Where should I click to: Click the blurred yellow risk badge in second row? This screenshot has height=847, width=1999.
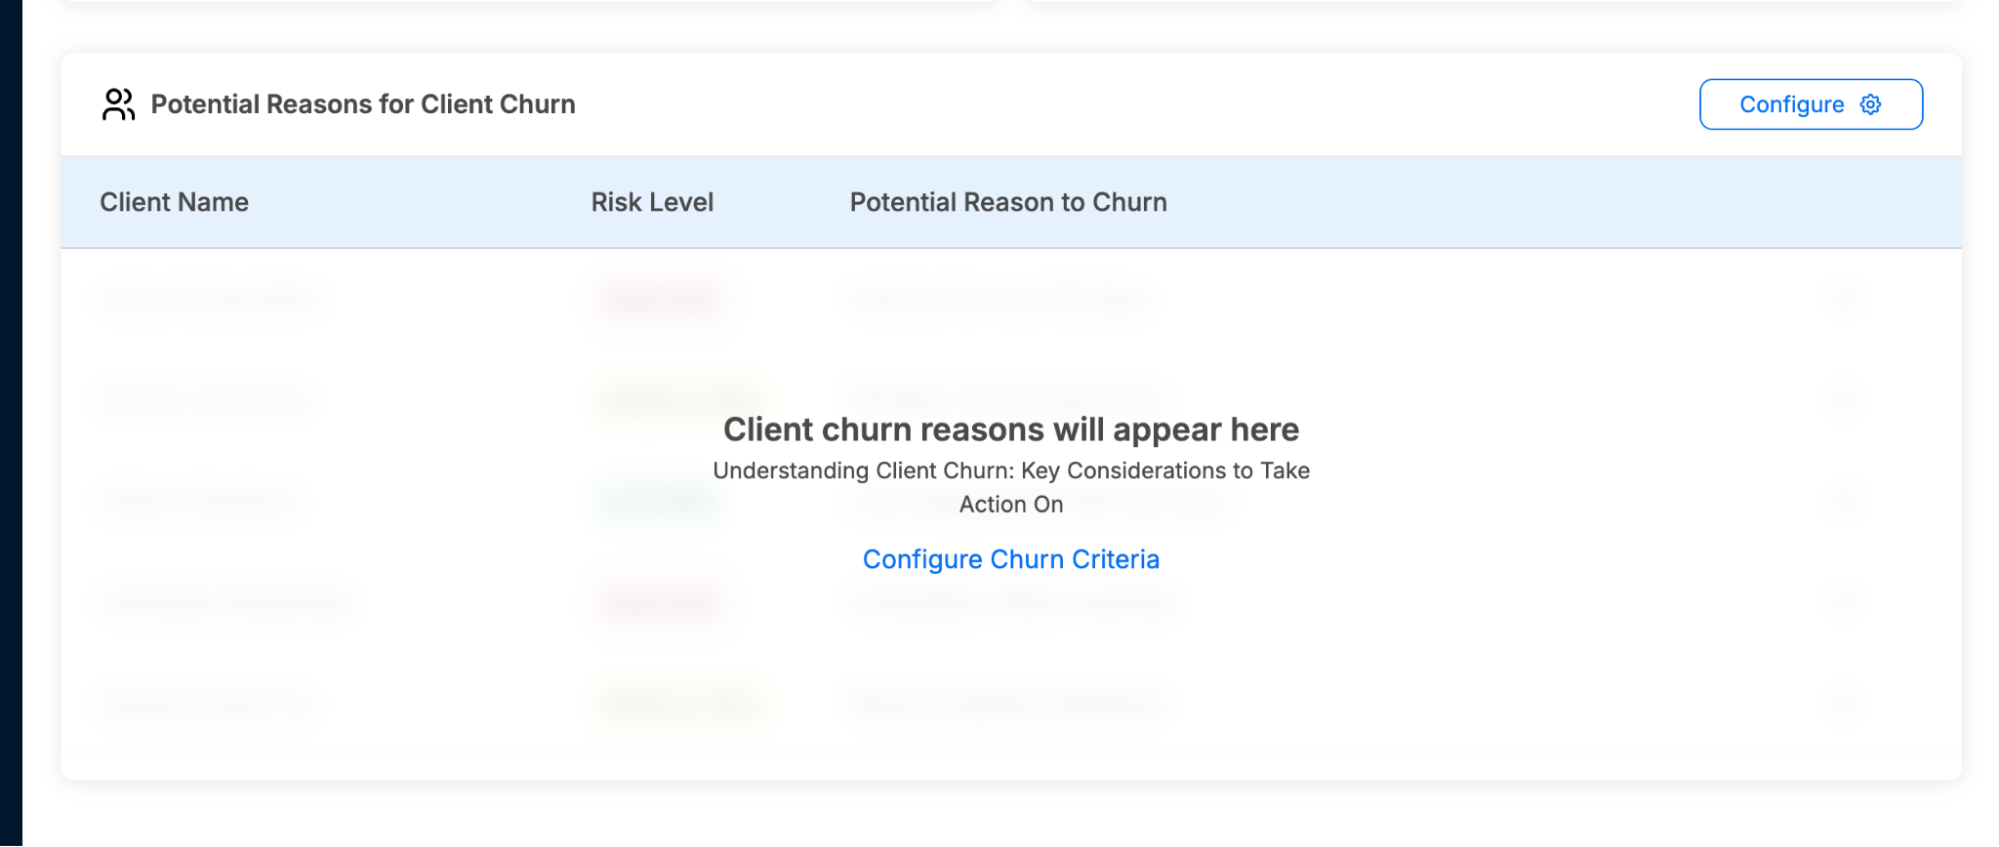point(680,399)
